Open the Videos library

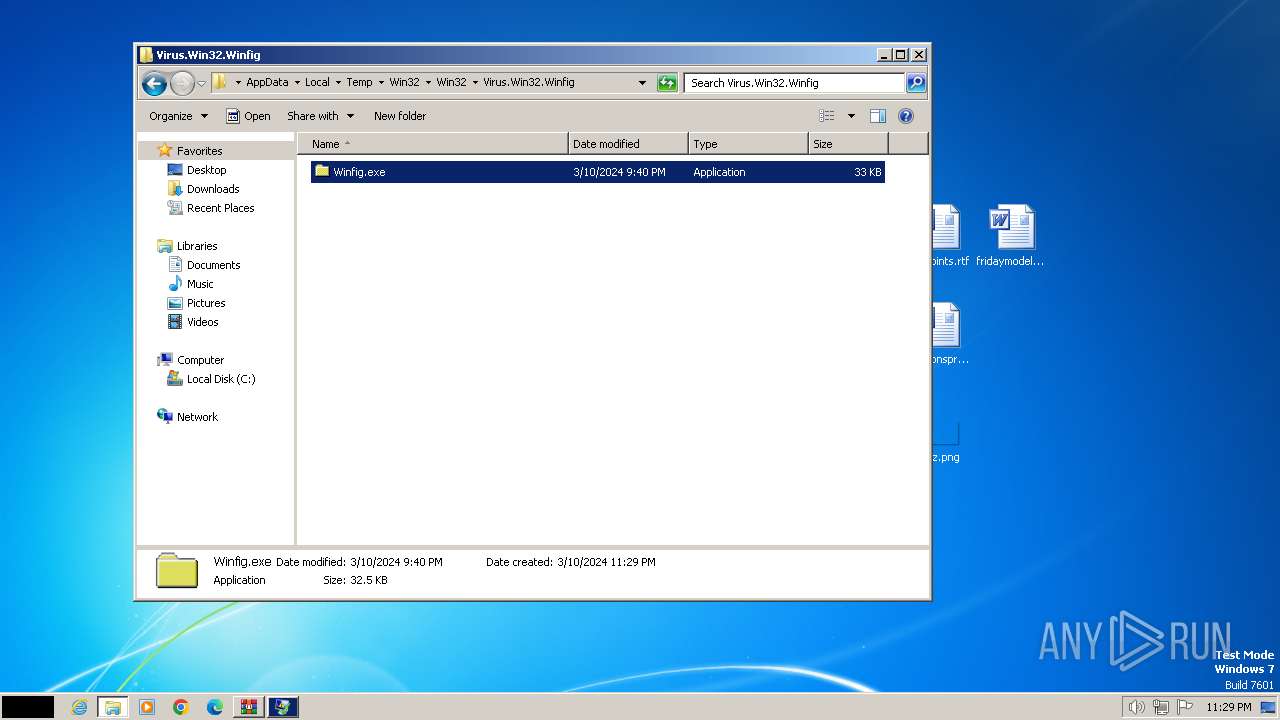pyautogui.click(x=202, y=322)
